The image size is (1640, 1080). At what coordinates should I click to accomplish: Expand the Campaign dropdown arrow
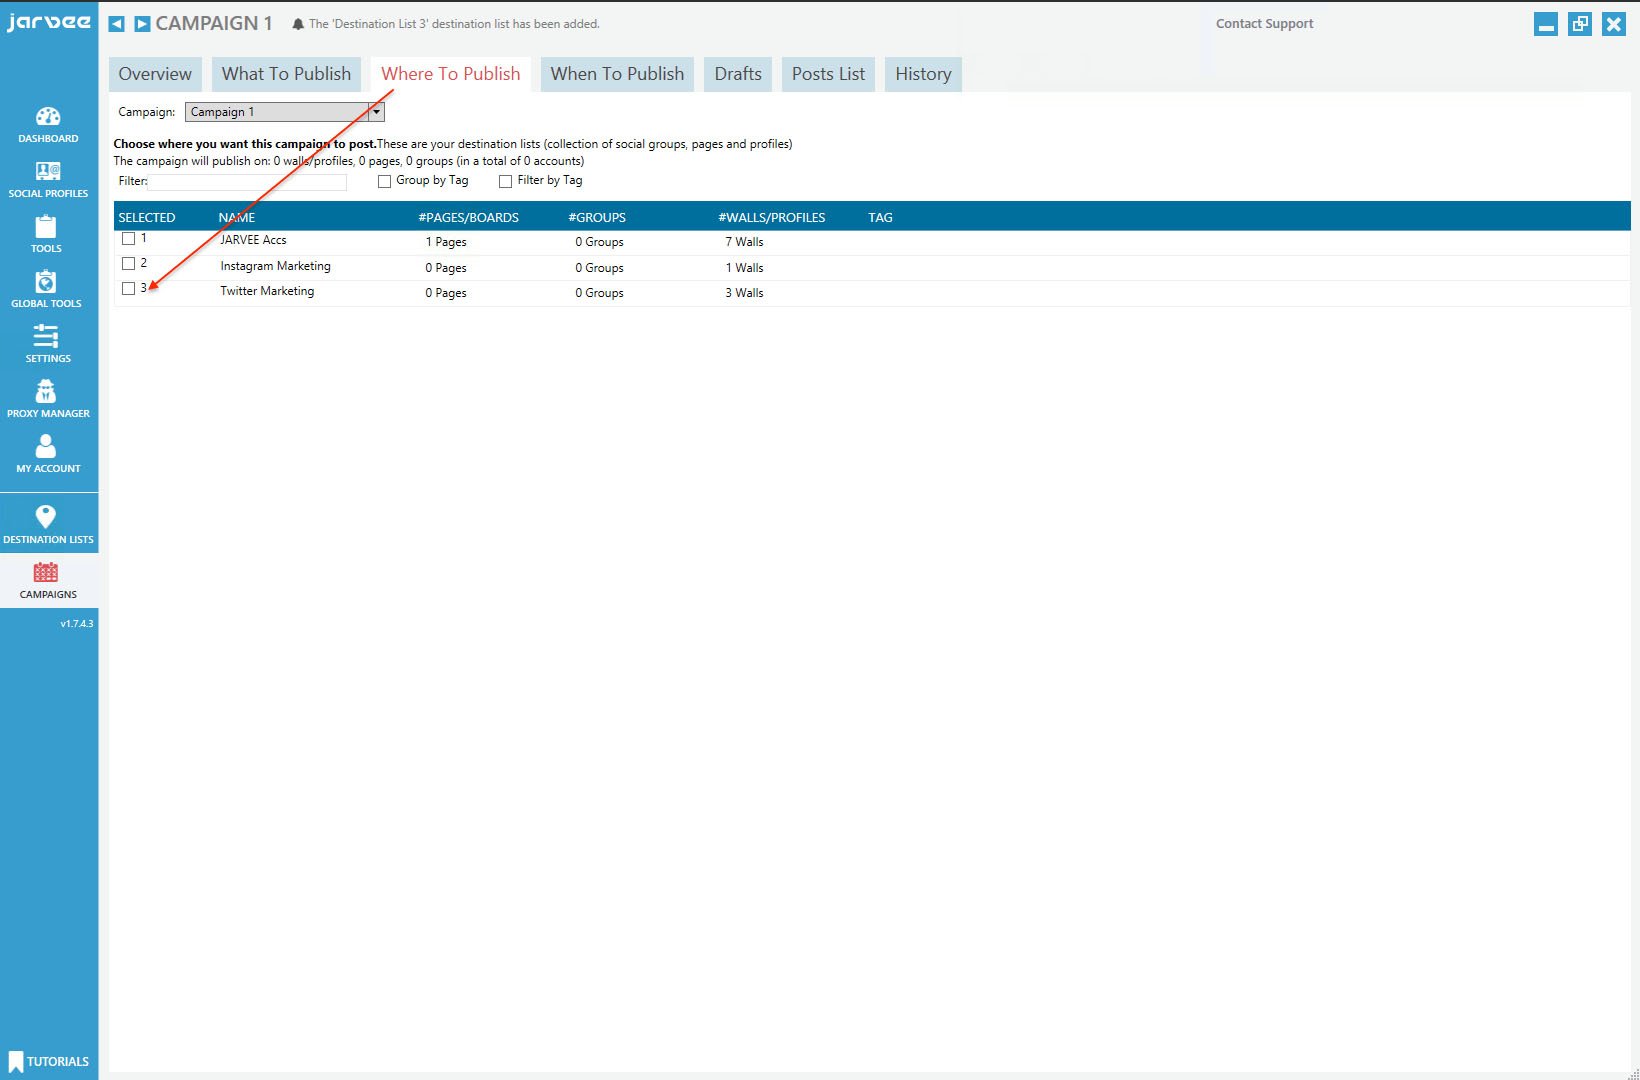(x=376, y=112)
